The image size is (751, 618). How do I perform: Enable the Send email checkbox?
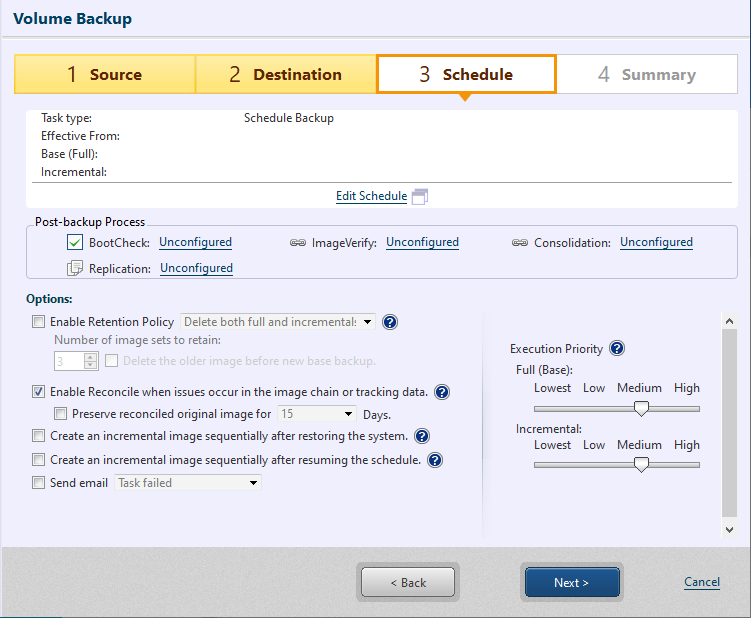coord(39,483)
